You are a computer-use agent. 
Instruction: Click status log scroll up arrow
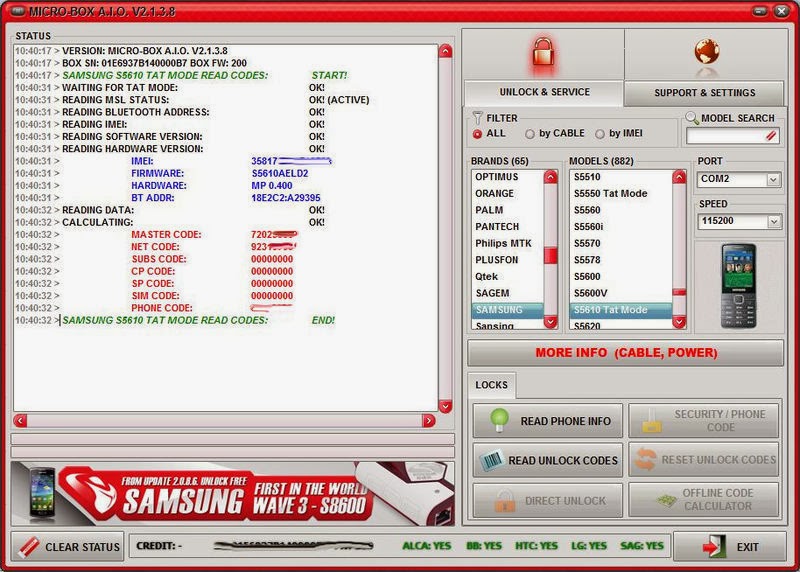click(445, 51)
